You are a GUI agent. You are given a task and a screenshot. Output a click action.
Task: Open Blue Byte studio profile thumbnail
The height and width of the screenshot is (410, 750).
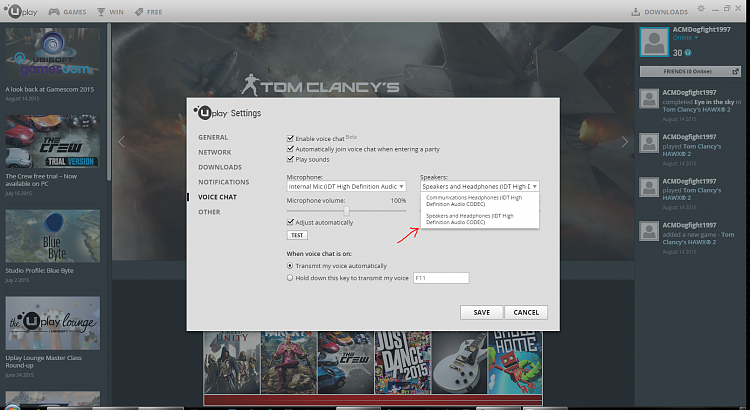click(x=53, y=236)
